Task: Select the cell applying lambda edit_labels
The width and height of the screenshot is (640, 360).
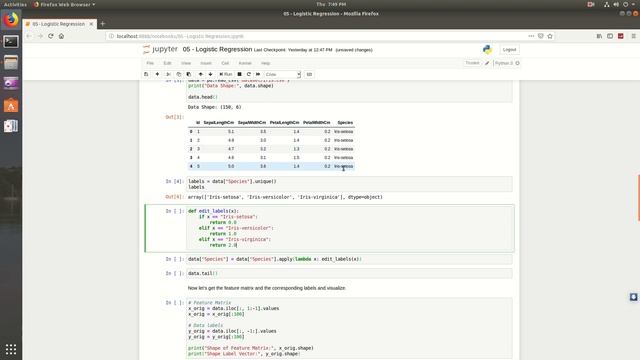Action: [349, 259]
